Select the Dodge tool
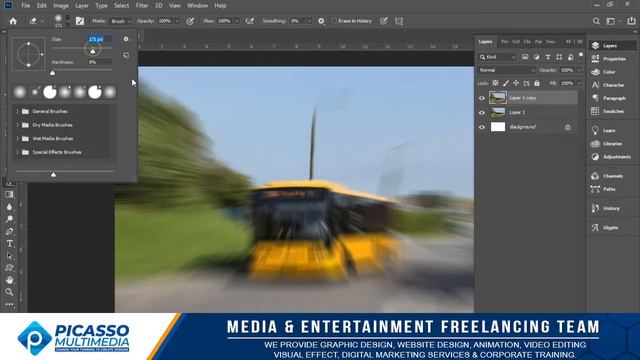 coord(9,219)
